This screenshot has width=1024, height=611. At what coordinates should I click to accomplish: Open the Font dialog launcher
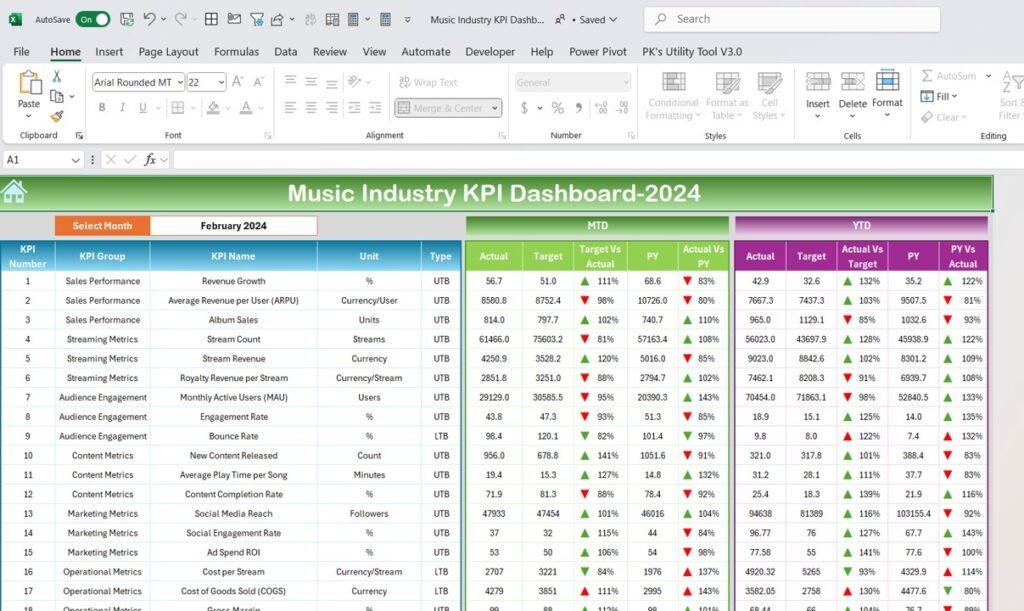coord(267,136)
